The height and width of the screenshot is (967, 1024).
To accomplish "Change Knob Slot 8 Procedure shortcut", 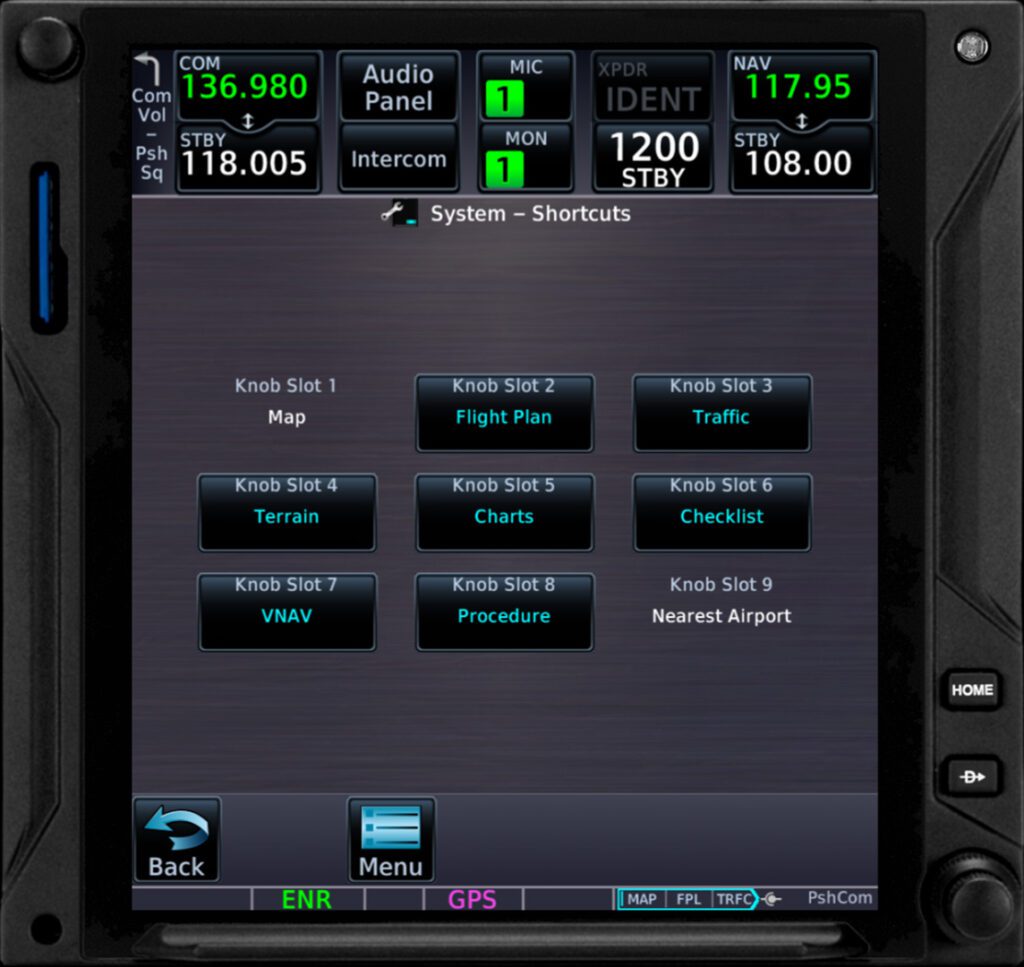I will pos(504,612).
